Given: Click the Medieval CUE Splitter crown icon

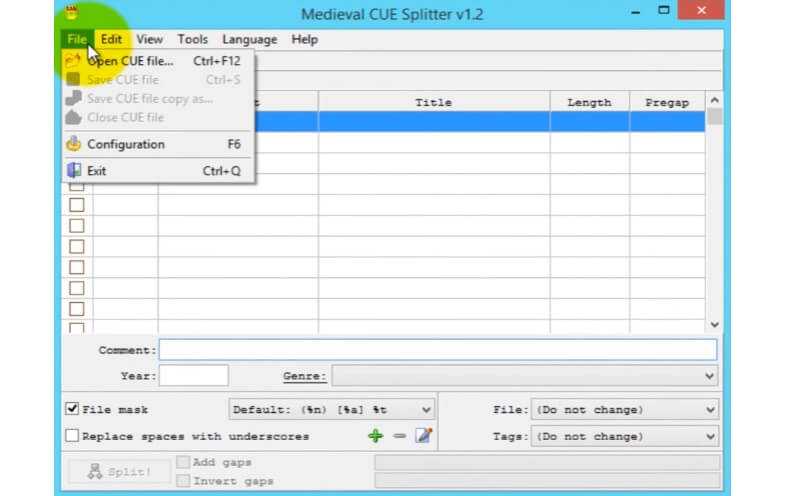Looking at the screenshot, I should pos(71,13).
